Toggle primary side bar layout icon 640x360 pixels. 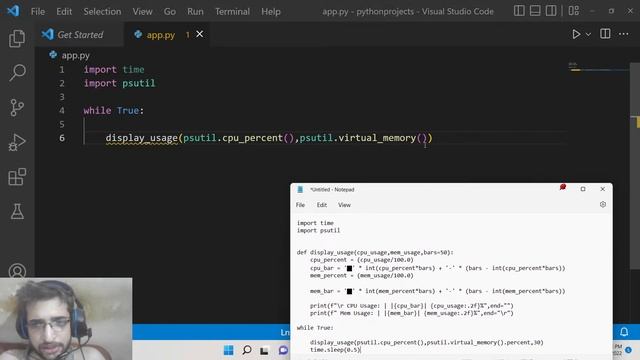click(519, 11)
